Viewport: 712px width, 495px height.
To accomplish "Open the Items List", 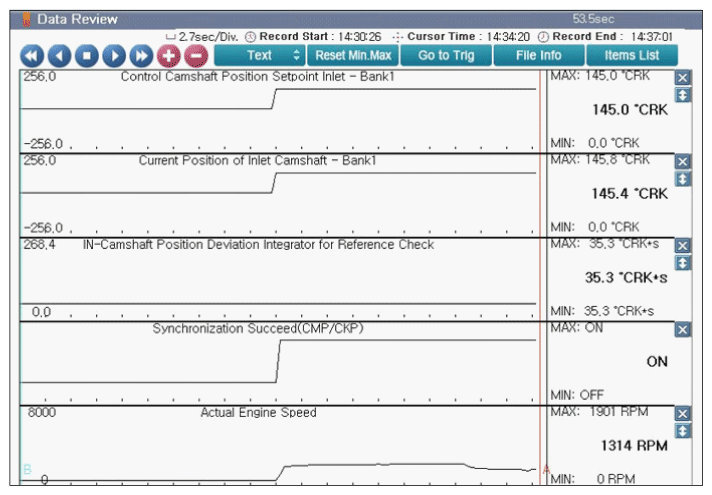I will pyautogui.click(x=632, y=55).
